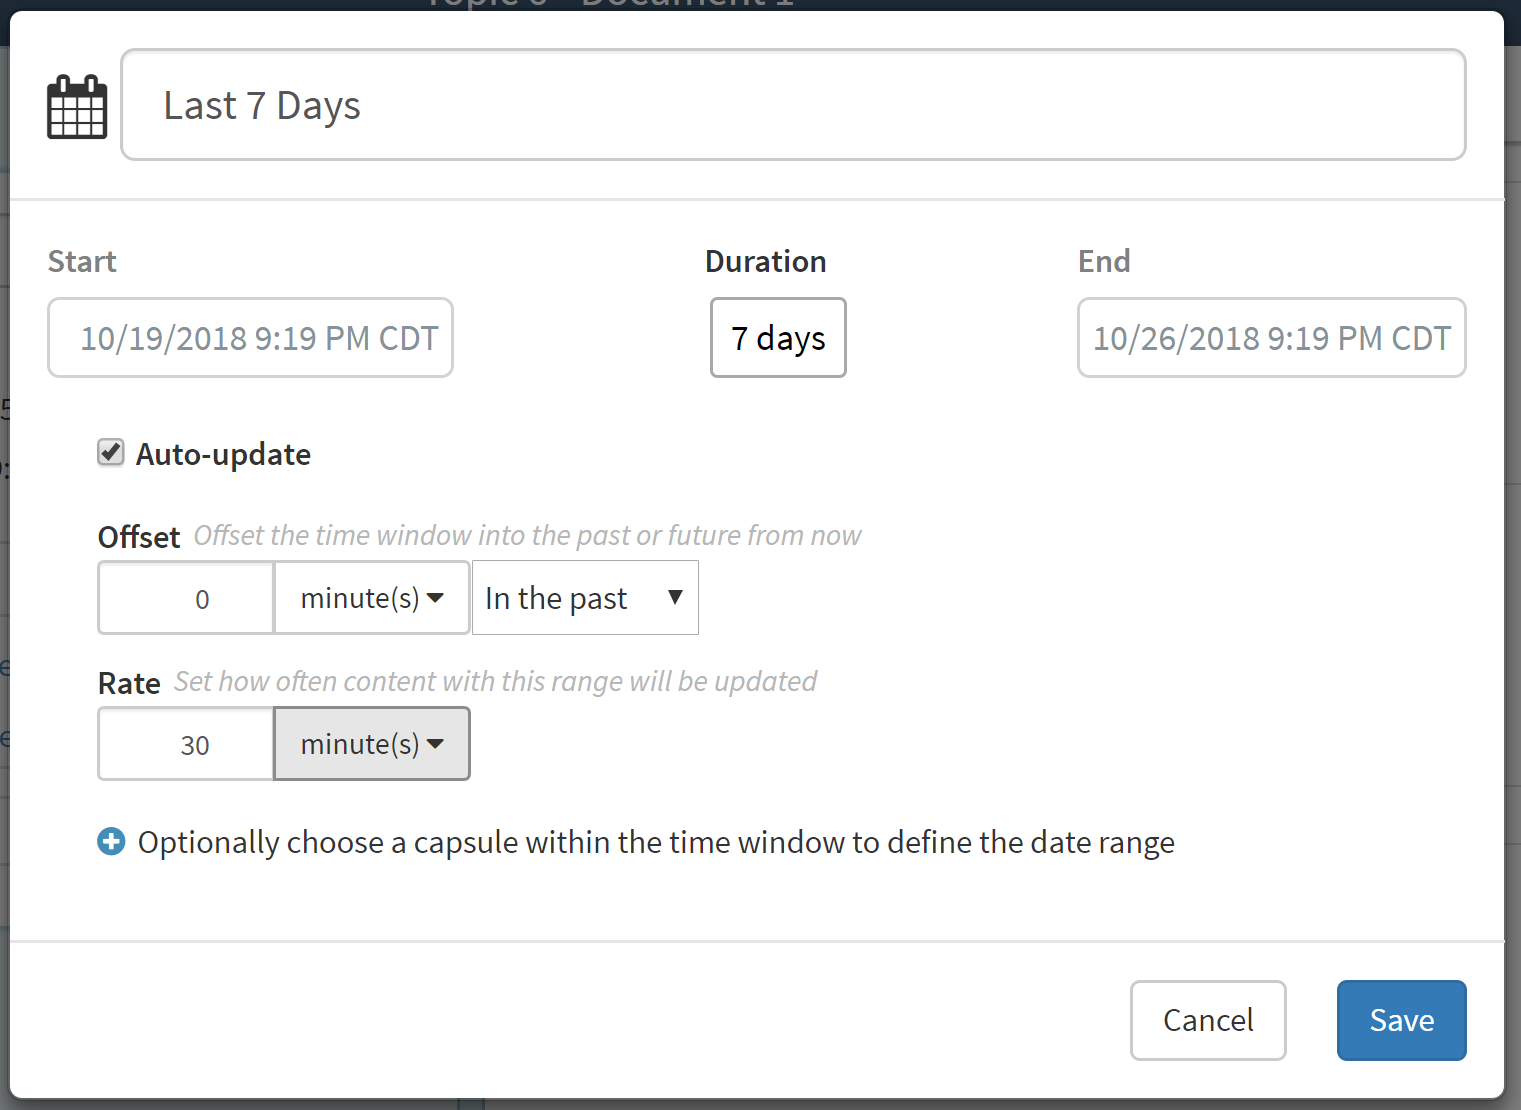
Task: Toggle the Auto-update checkbox
Action: tap(111, 453)
